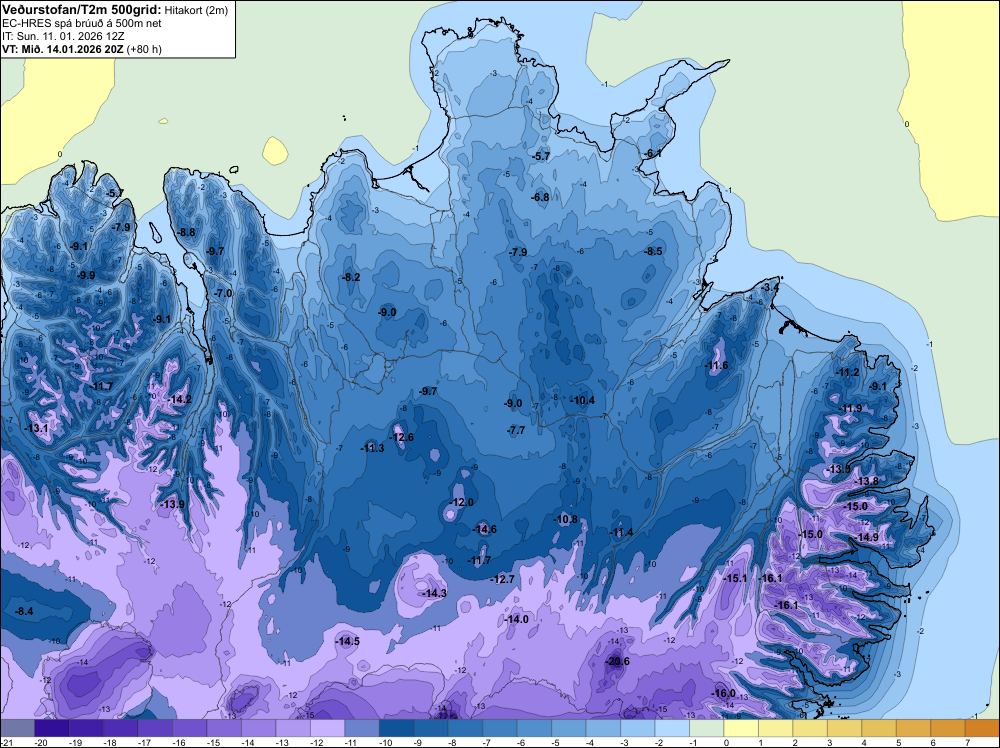Pick the orange legend swatch right of the 7 label

(x=983, y=728)
